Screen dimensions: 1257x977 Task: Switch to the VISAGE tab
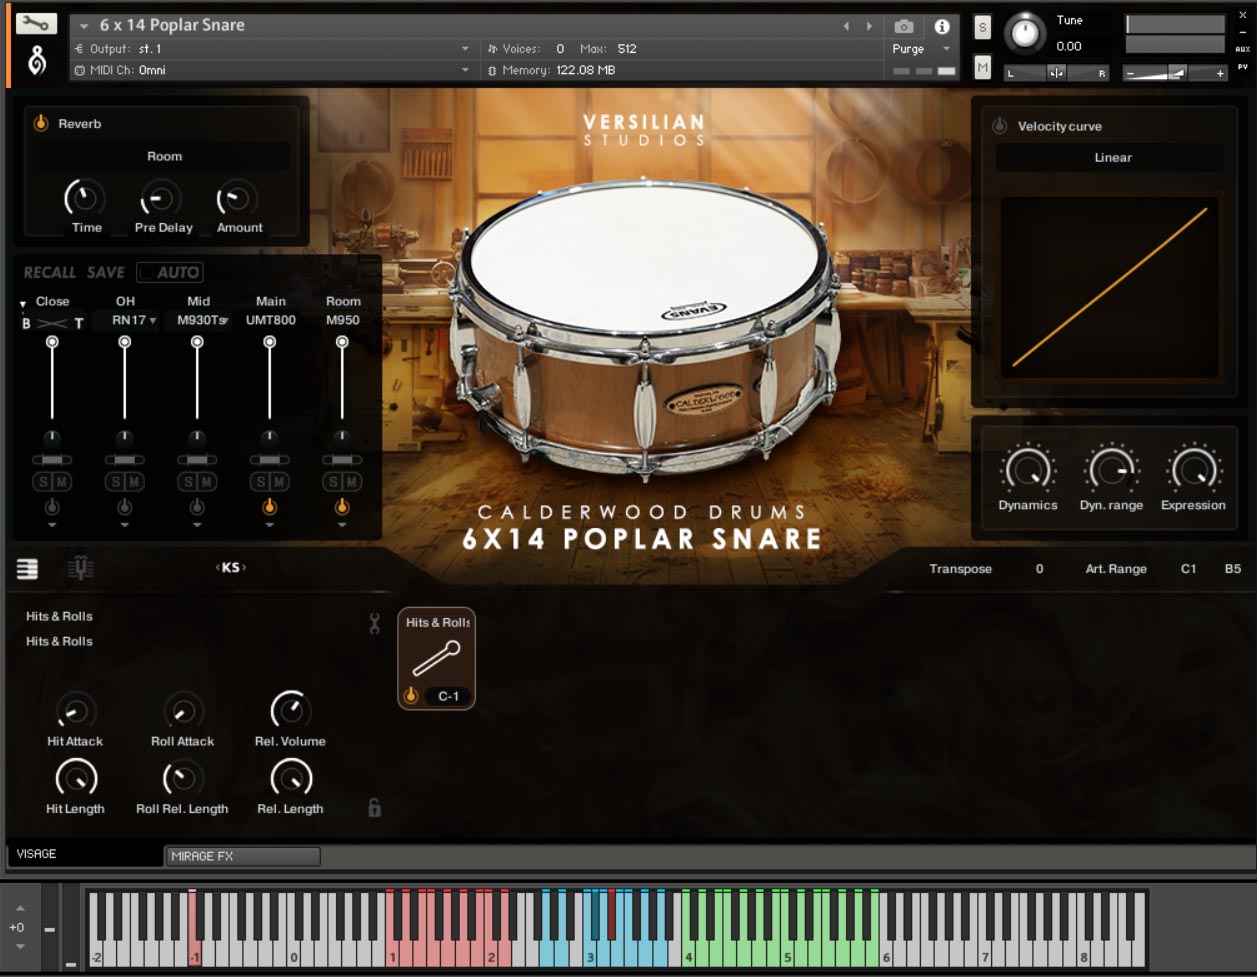(85, 854)
